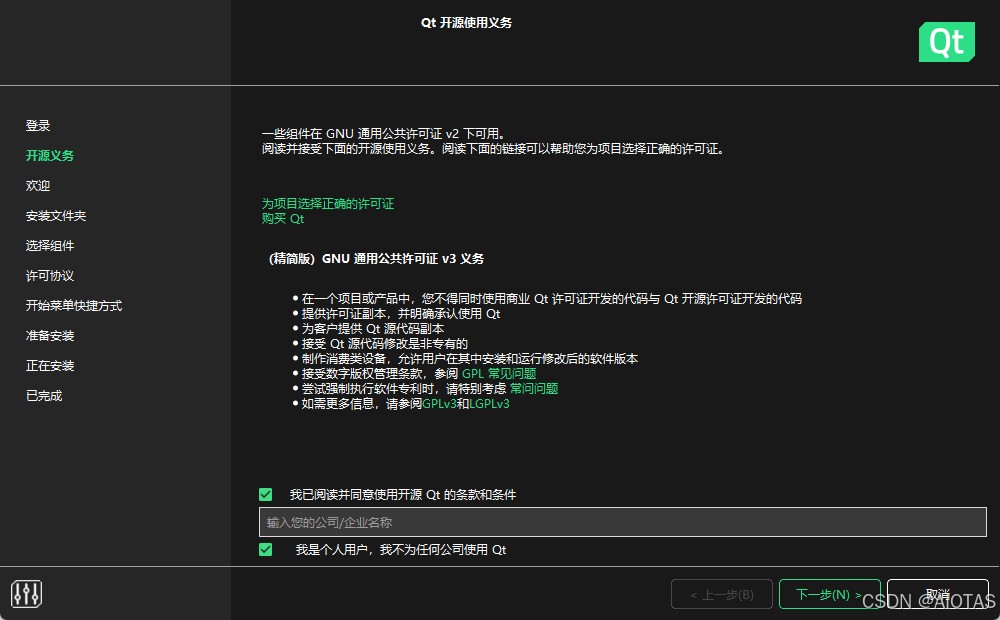Open 为项目选择正确的许可证 link
Image resolution: width=1000 pixels, height=620 pixels.
pos(328,203)
